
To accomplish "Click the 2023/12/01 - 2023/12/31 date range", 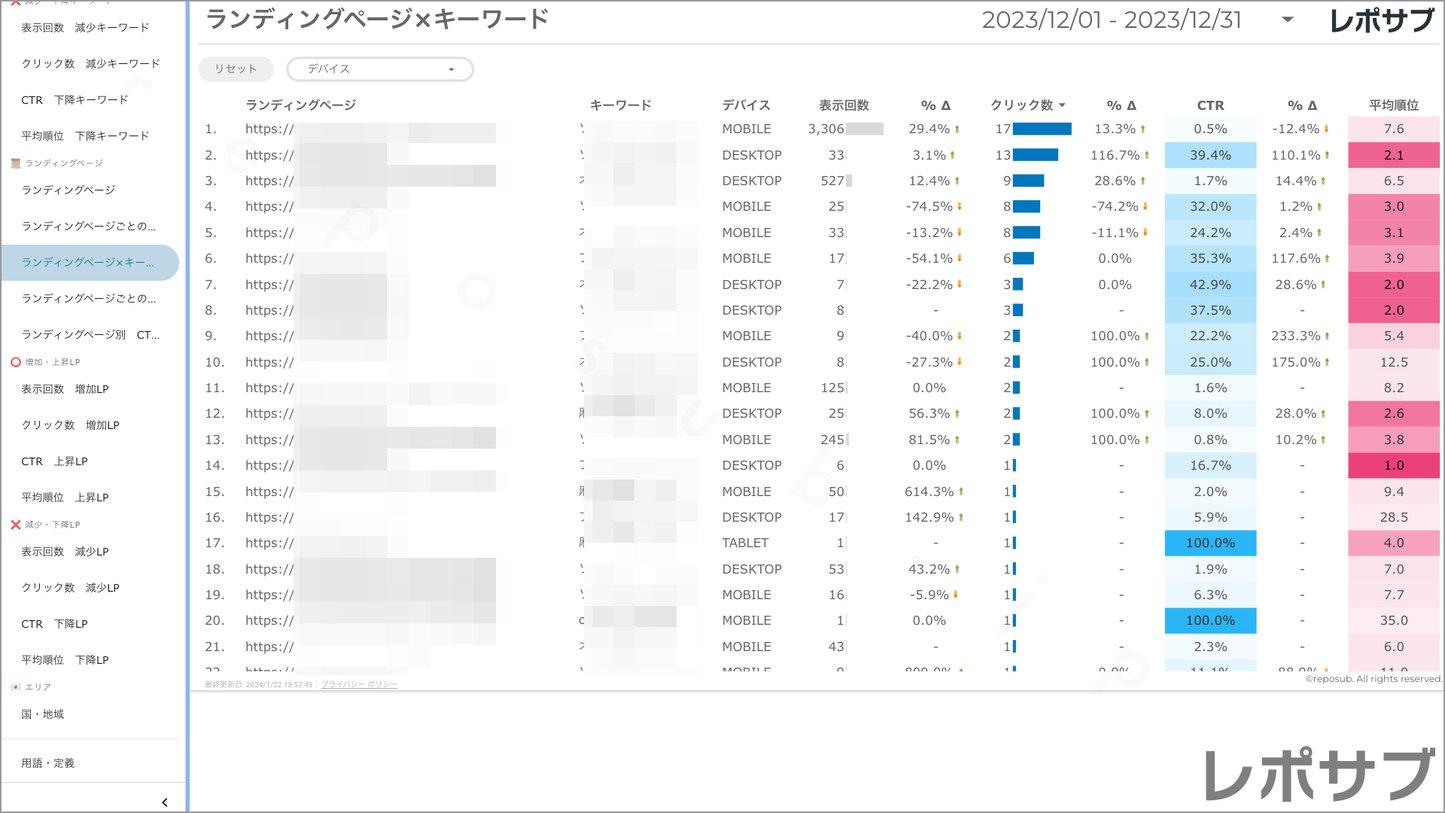I will [x=1111, y=20].
